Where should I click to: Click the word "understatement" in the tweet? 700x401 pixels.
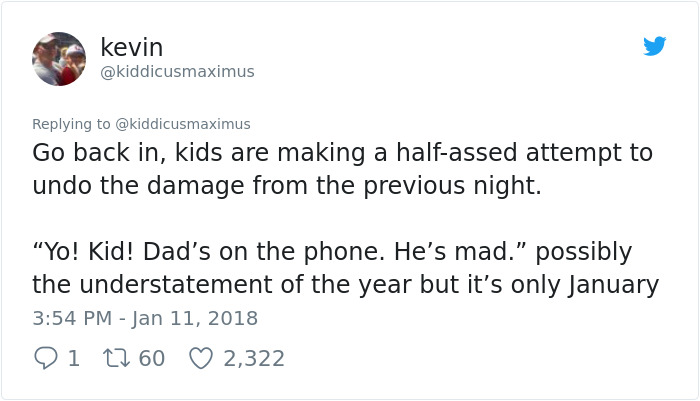[176, 284]
